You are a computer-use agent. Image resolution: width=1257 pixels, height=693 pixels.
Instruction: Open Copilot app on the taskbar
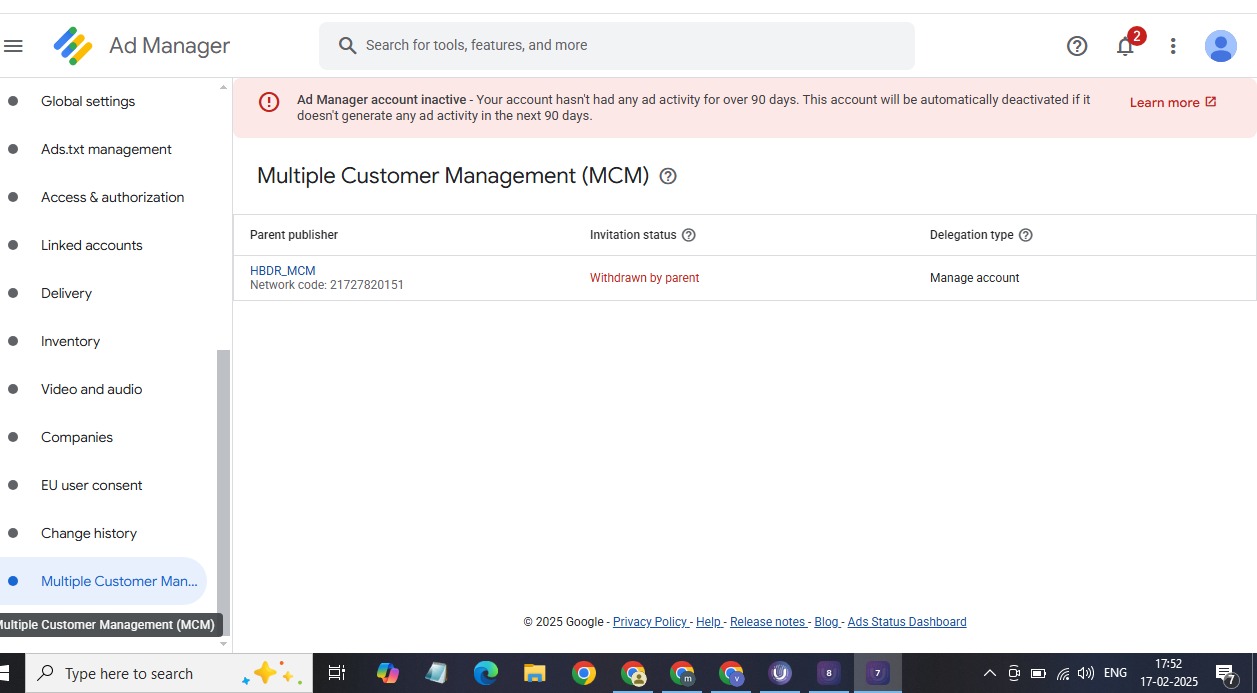click(388, 673)
